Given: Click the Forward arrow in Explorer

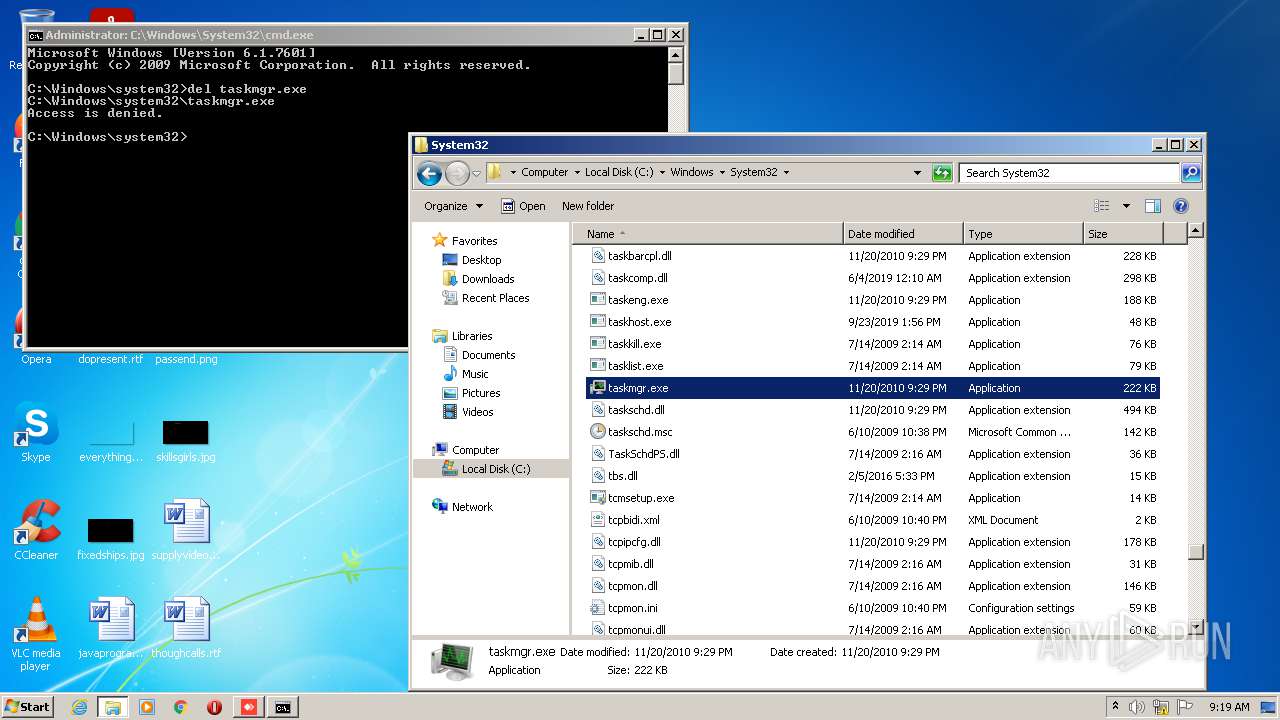Looking at the screenshot, I should (x=457, y=173).
